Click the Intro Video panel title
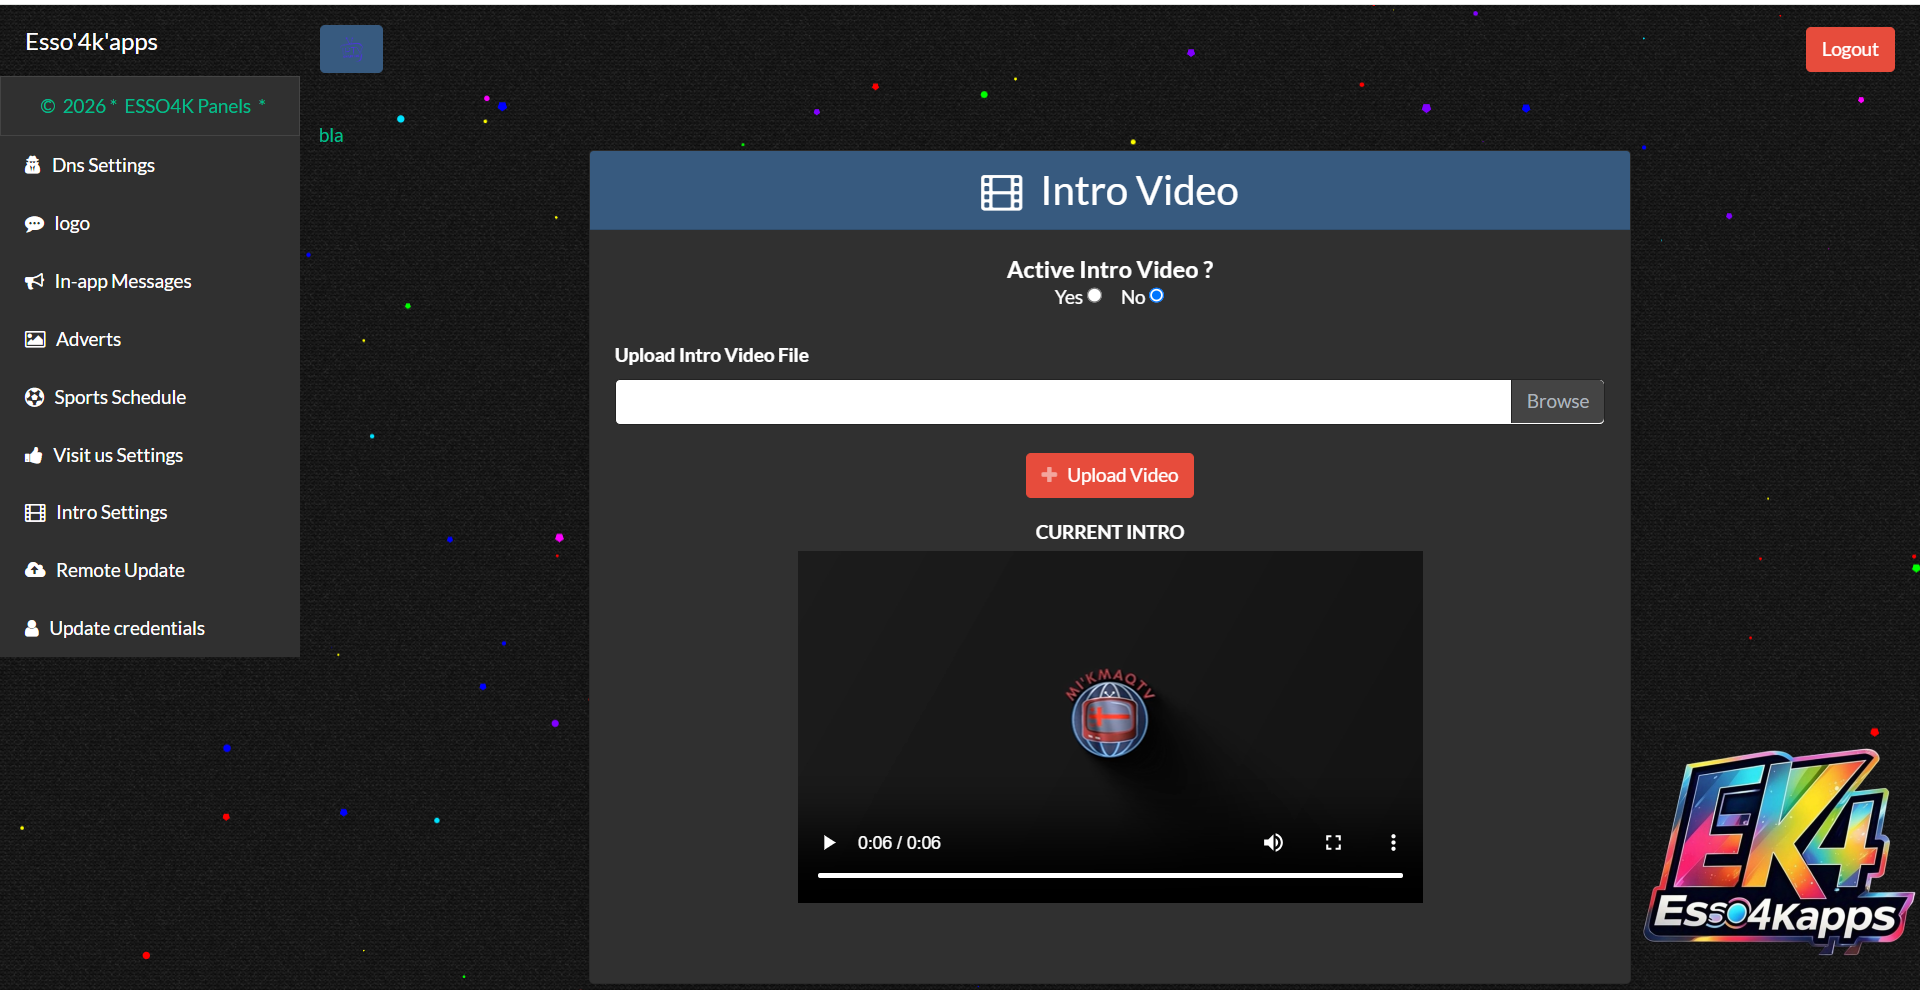Viewport: 1920px width, 990px height. coord(1139,192)
